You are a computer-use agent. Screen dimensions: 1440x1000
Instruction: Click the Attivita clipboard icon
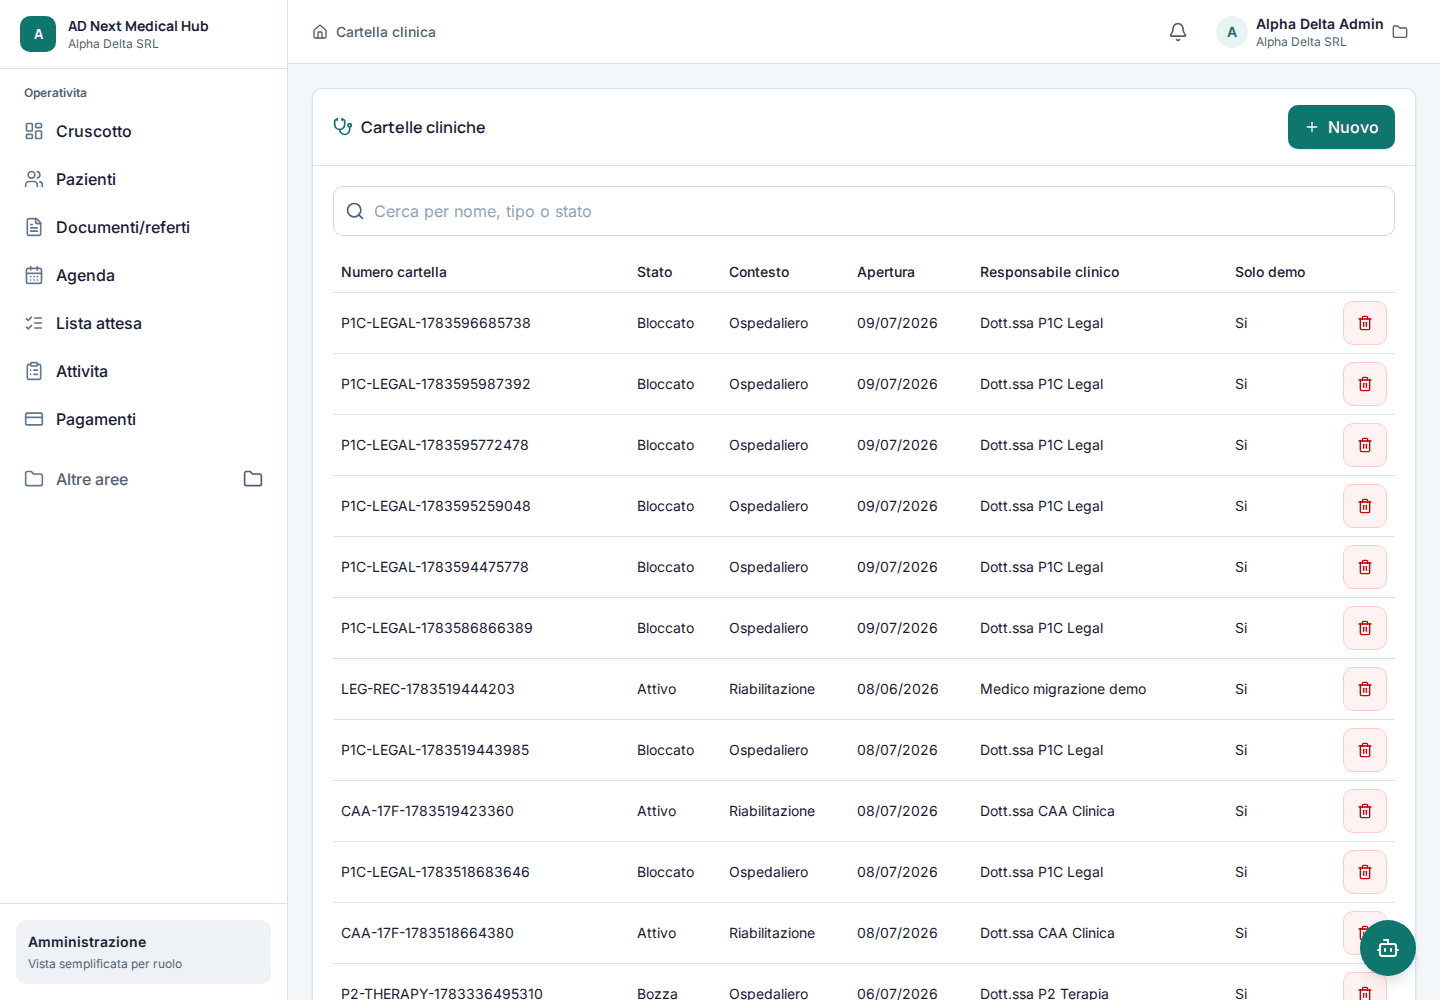click(34, 371)
